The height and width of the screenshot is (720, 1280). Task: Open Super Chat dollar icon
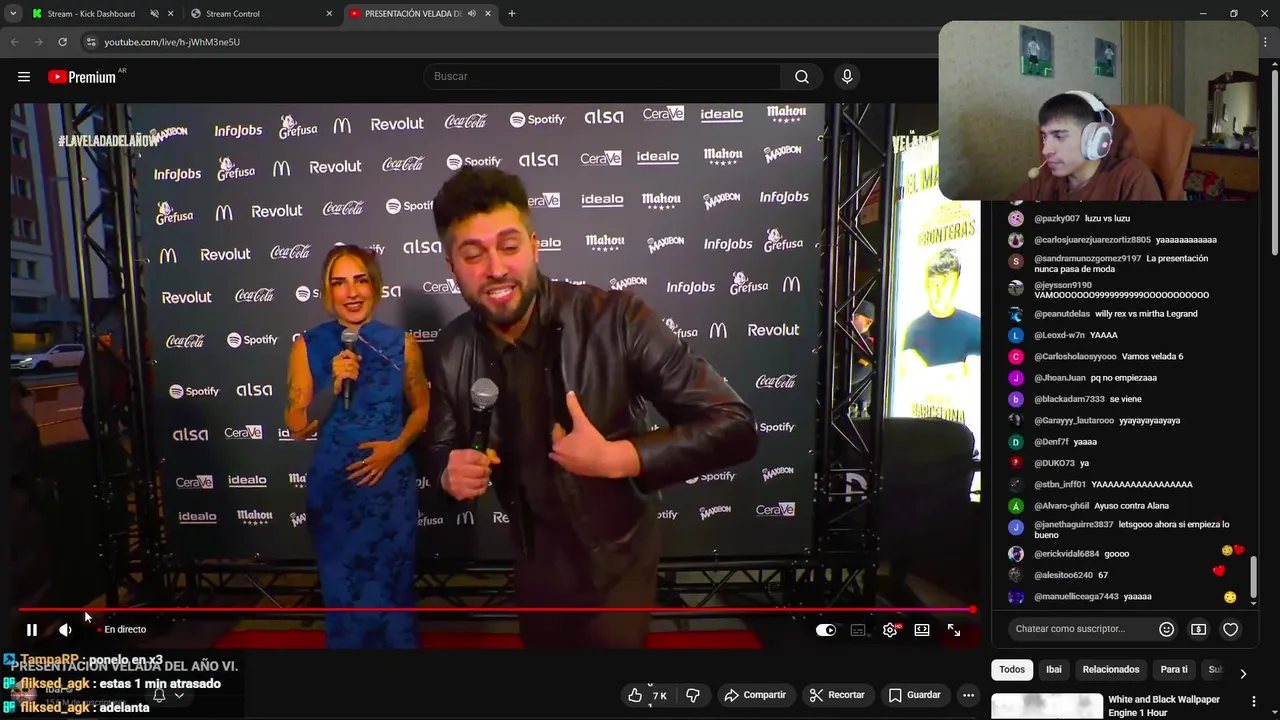tap(1198, 629)
